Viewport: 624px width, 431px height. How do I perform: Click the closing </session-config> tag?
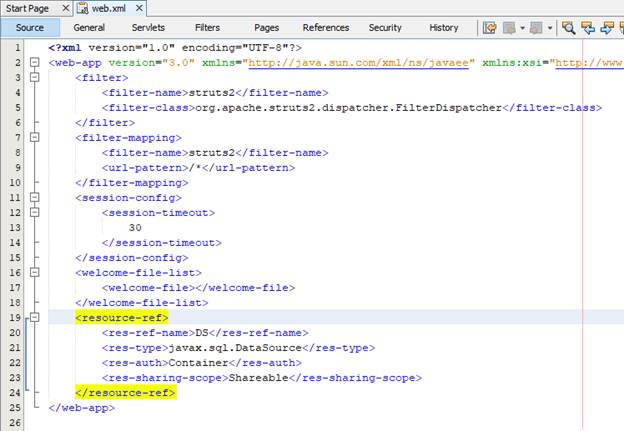coord(132,257)
